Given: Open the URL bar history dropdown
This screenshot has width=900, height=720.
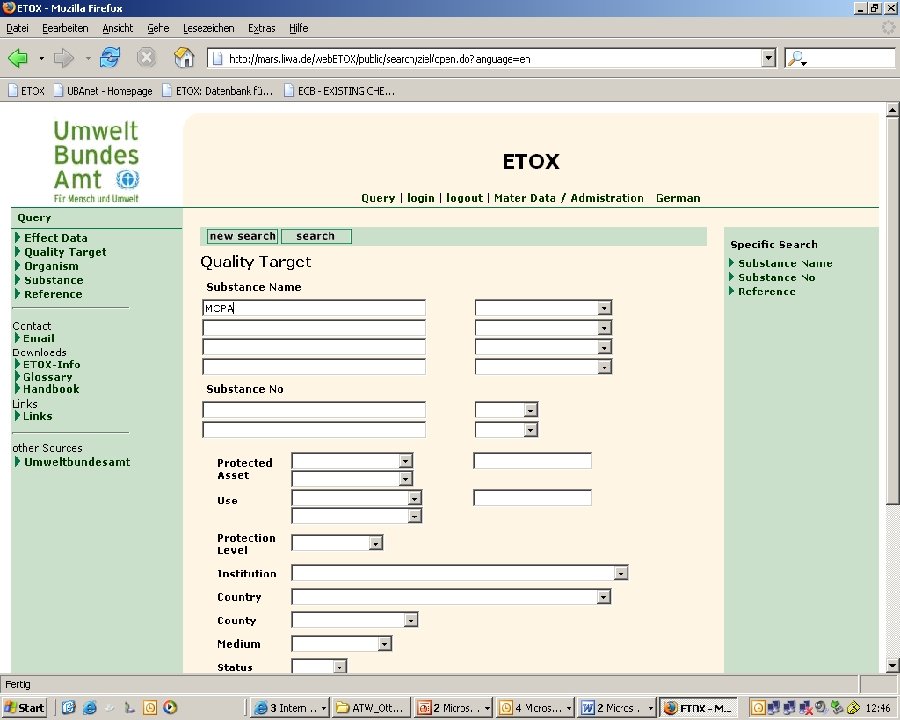Looking at the screenshot, I should pos(768,58).
